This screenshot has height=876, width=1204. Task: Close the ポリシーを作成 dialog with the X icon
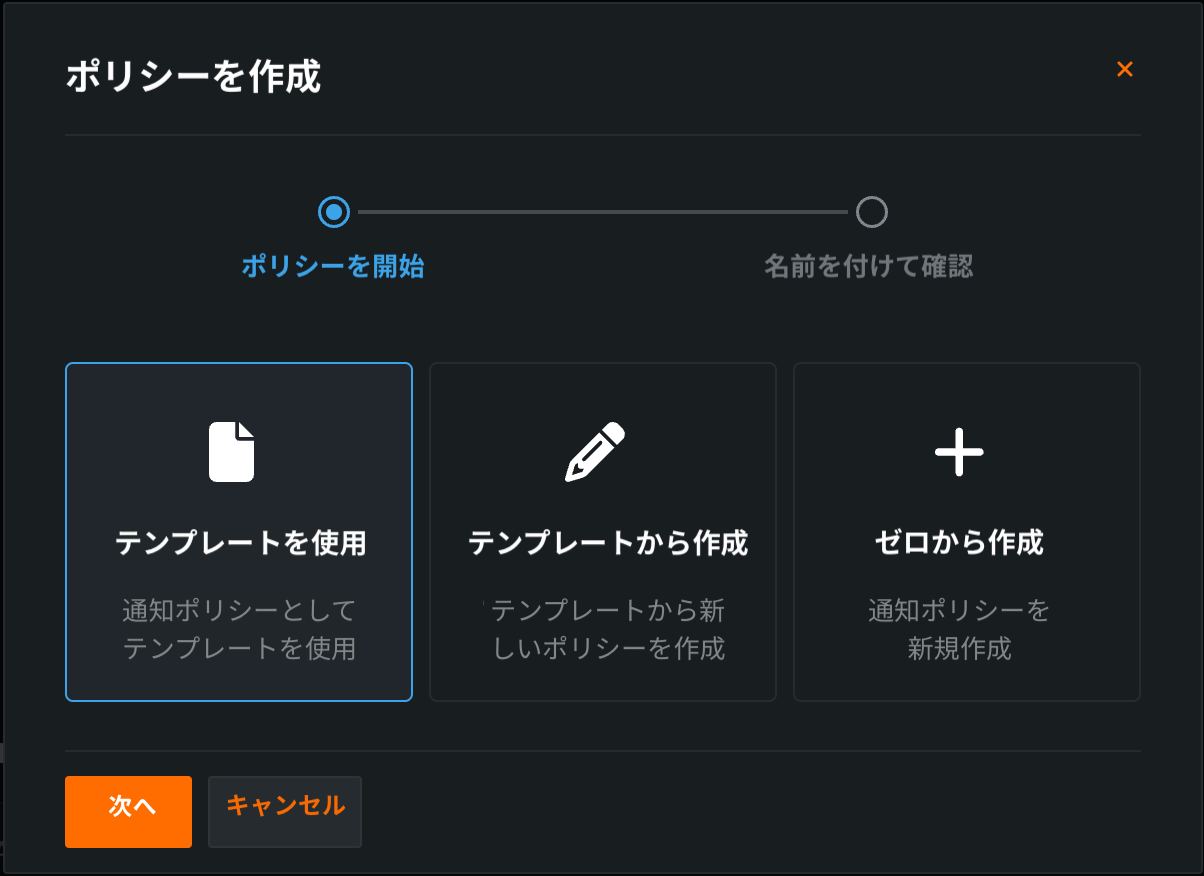(x=1125, y=69)
